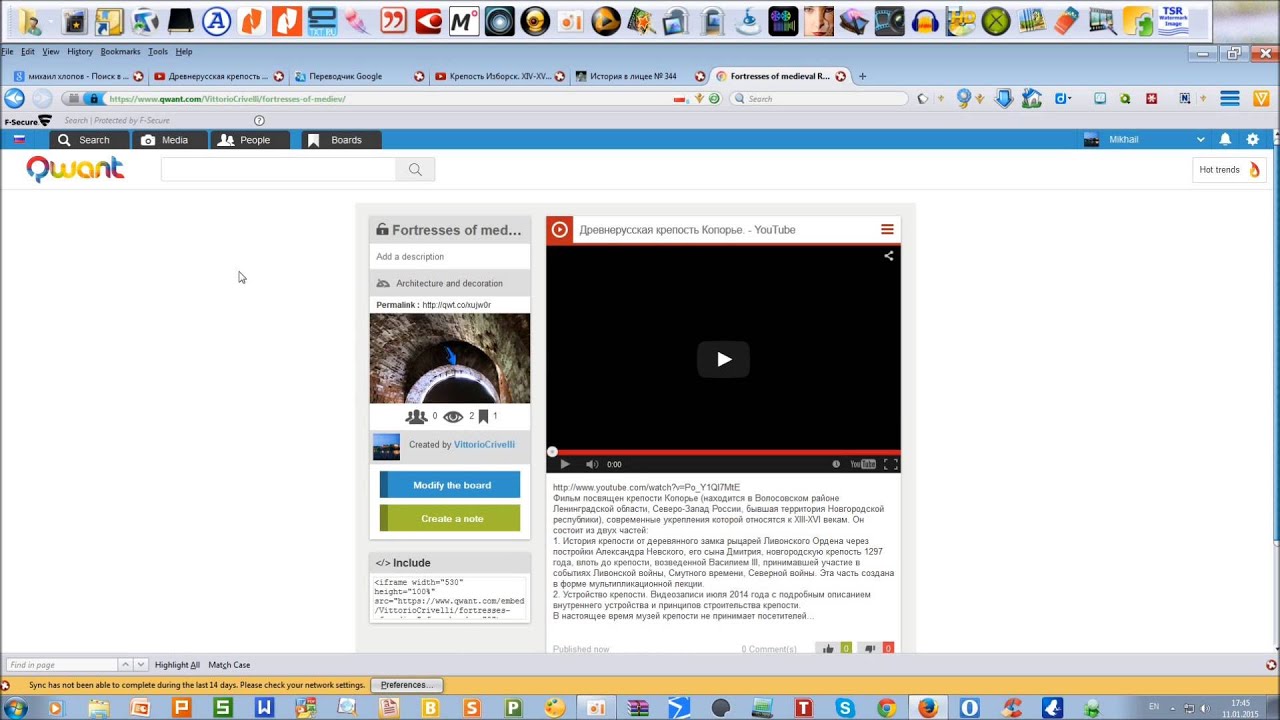Click the thumbs-up icon under the video
The image size is (1280, 720).
point(828,649)
